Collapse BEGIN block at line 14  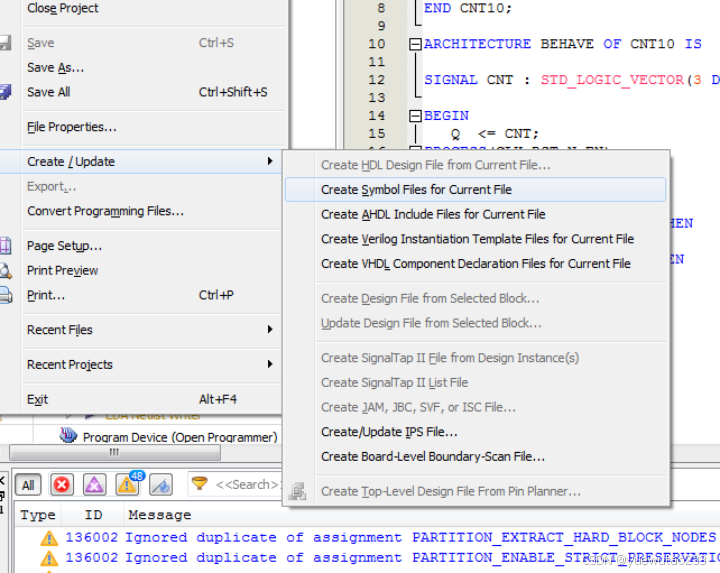pos(415,116)
